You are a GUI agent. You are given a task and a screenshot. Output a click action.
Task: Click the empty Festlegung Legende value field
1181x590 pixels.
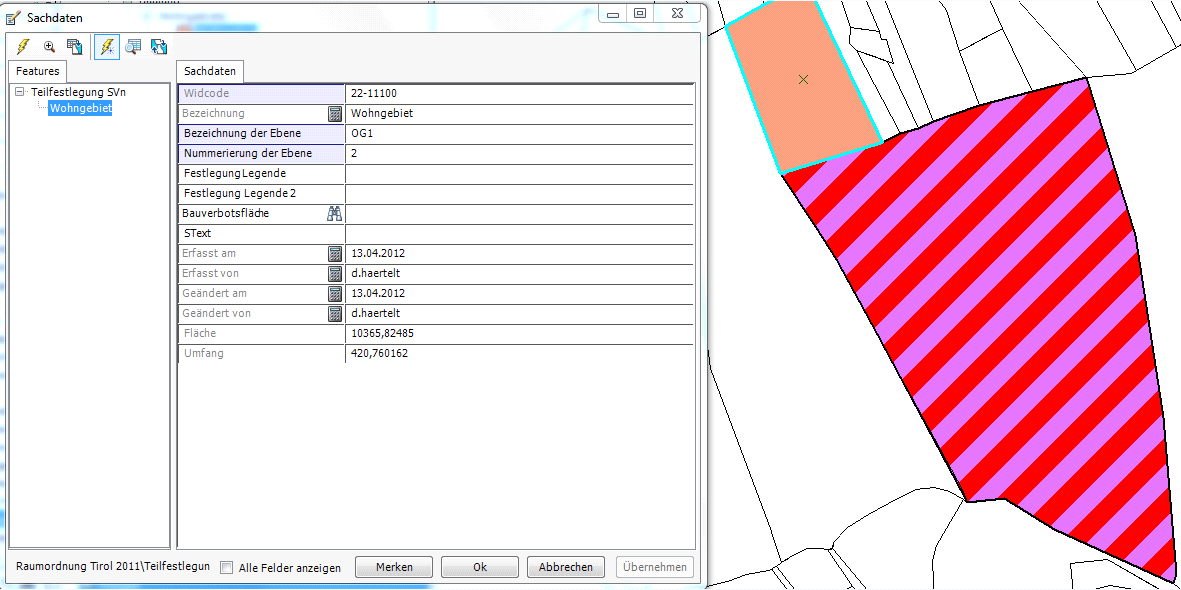pos(518,173)
